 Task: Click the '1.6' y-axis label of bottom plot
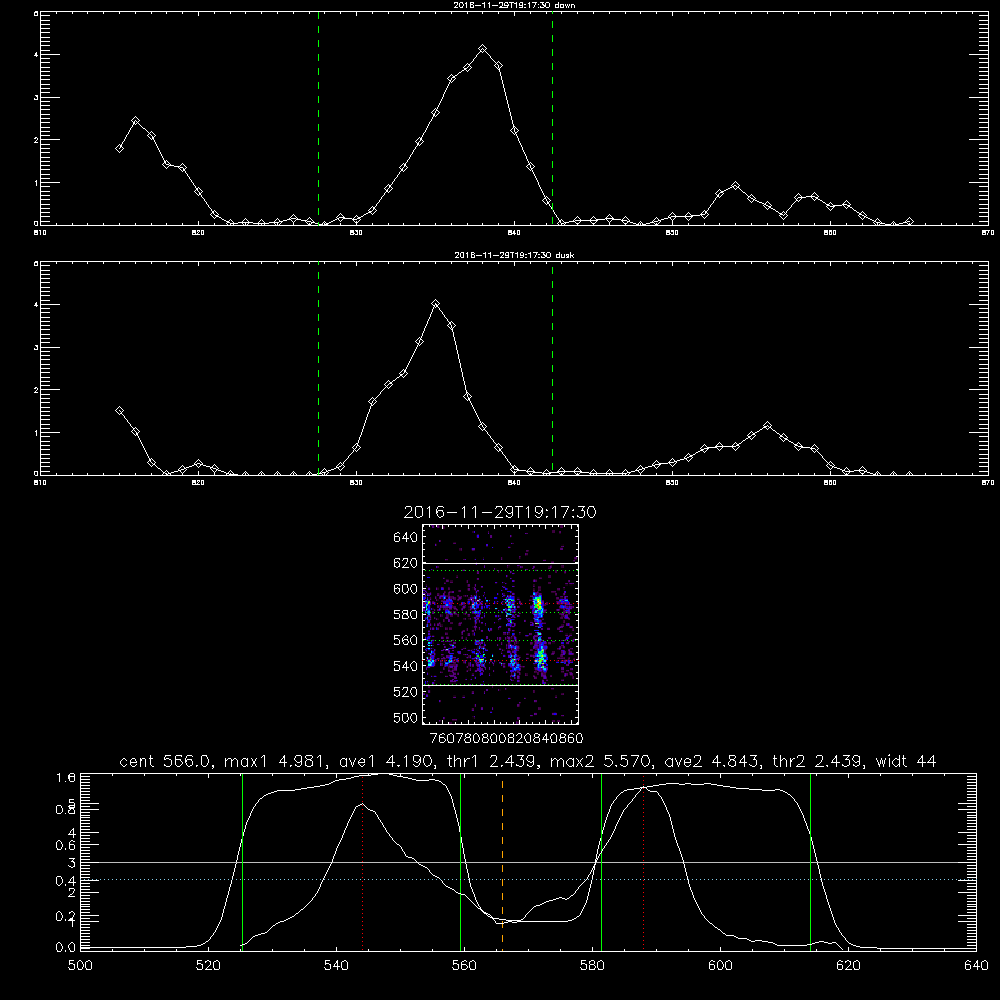click(x=66, y=778)
